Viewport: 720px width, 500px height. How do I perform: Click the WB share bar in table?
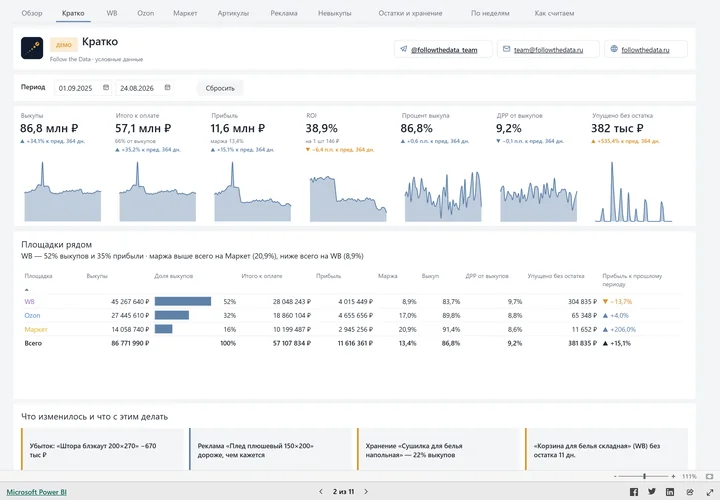(x=183, y=301)
